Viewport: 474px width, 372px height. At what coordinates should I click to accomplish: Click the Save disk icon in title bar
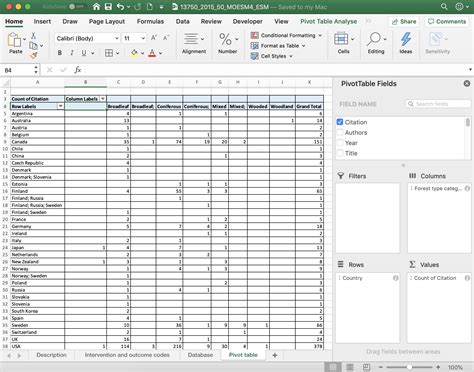108,7
